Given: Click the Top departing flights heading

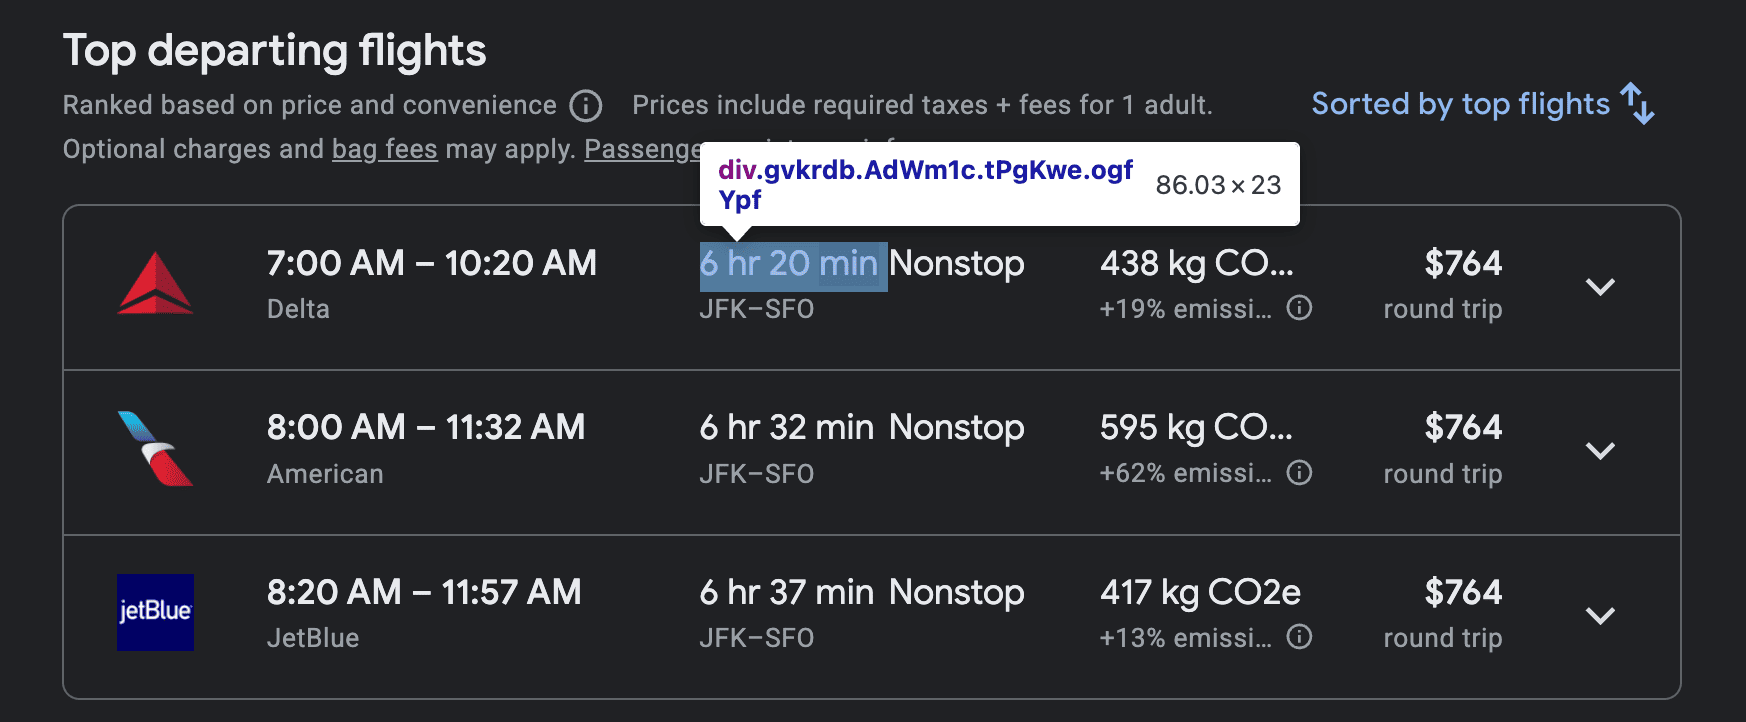Looking at the screenshot, I should point(274,50).
